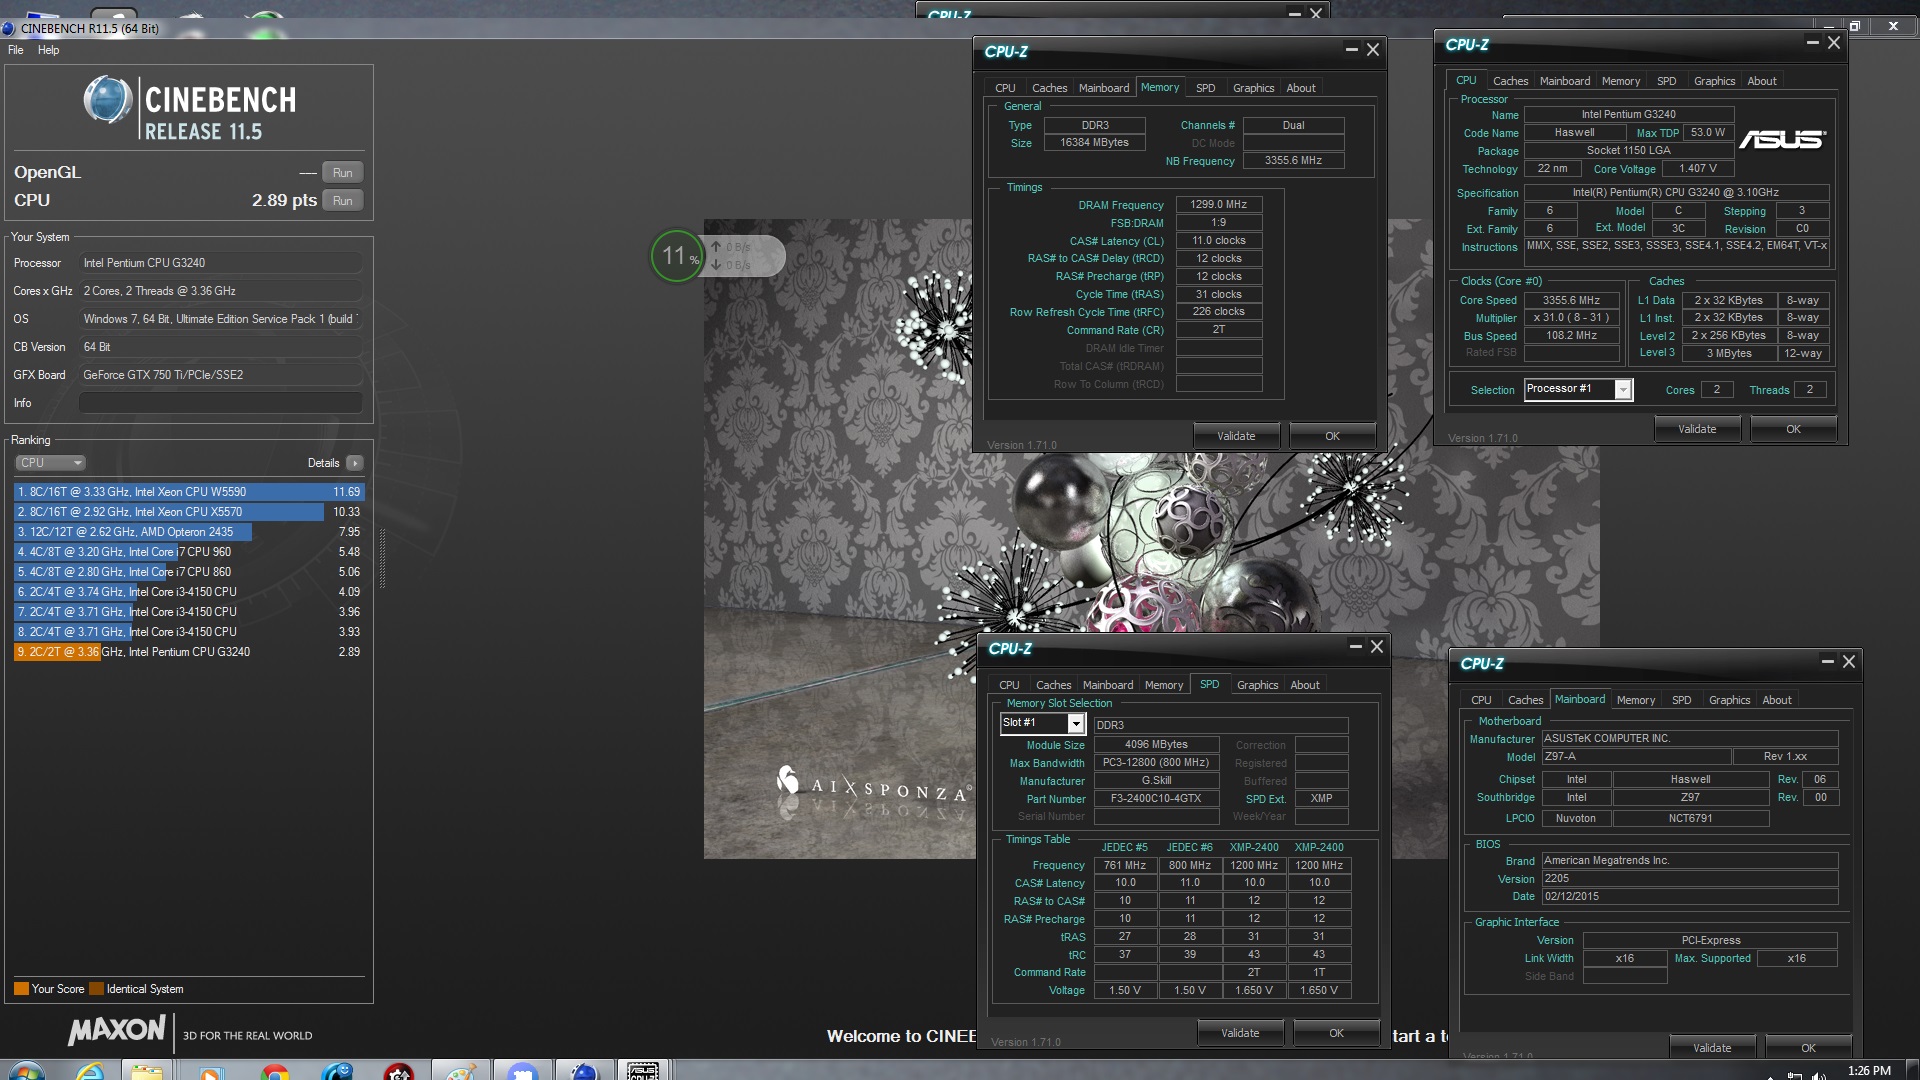Click OK in the SPD CPU-Z window
Viewport: 1920px width, 1080px height.
(1336, 1033)
